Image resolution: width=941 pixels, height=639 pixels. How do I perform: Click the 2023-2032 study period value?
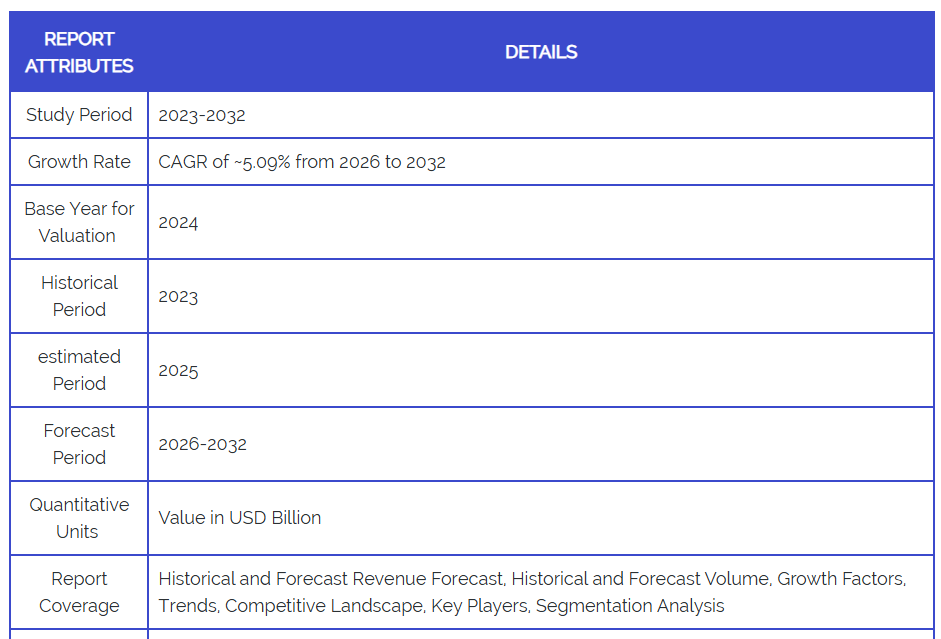pos(202,115)
